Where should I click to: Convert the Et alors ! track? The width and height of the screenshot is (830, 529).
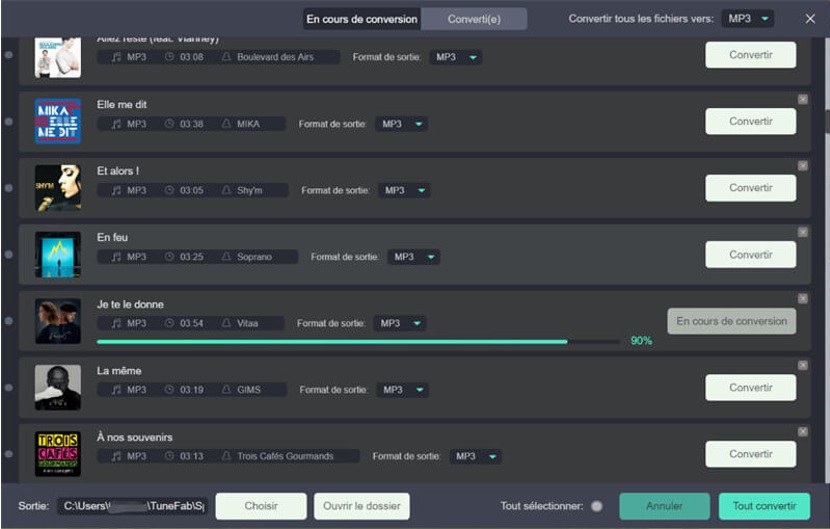(x=751, y=188)
